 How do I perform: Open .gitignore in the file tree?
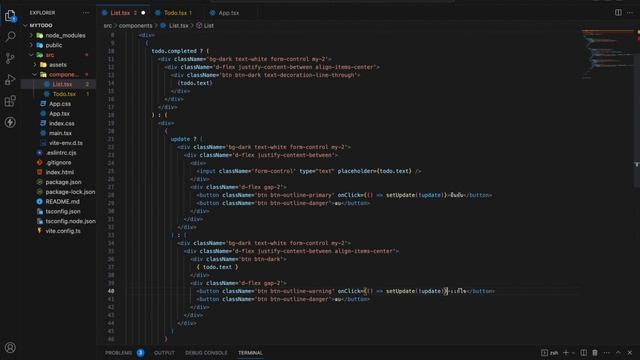(x=58, y=162)
